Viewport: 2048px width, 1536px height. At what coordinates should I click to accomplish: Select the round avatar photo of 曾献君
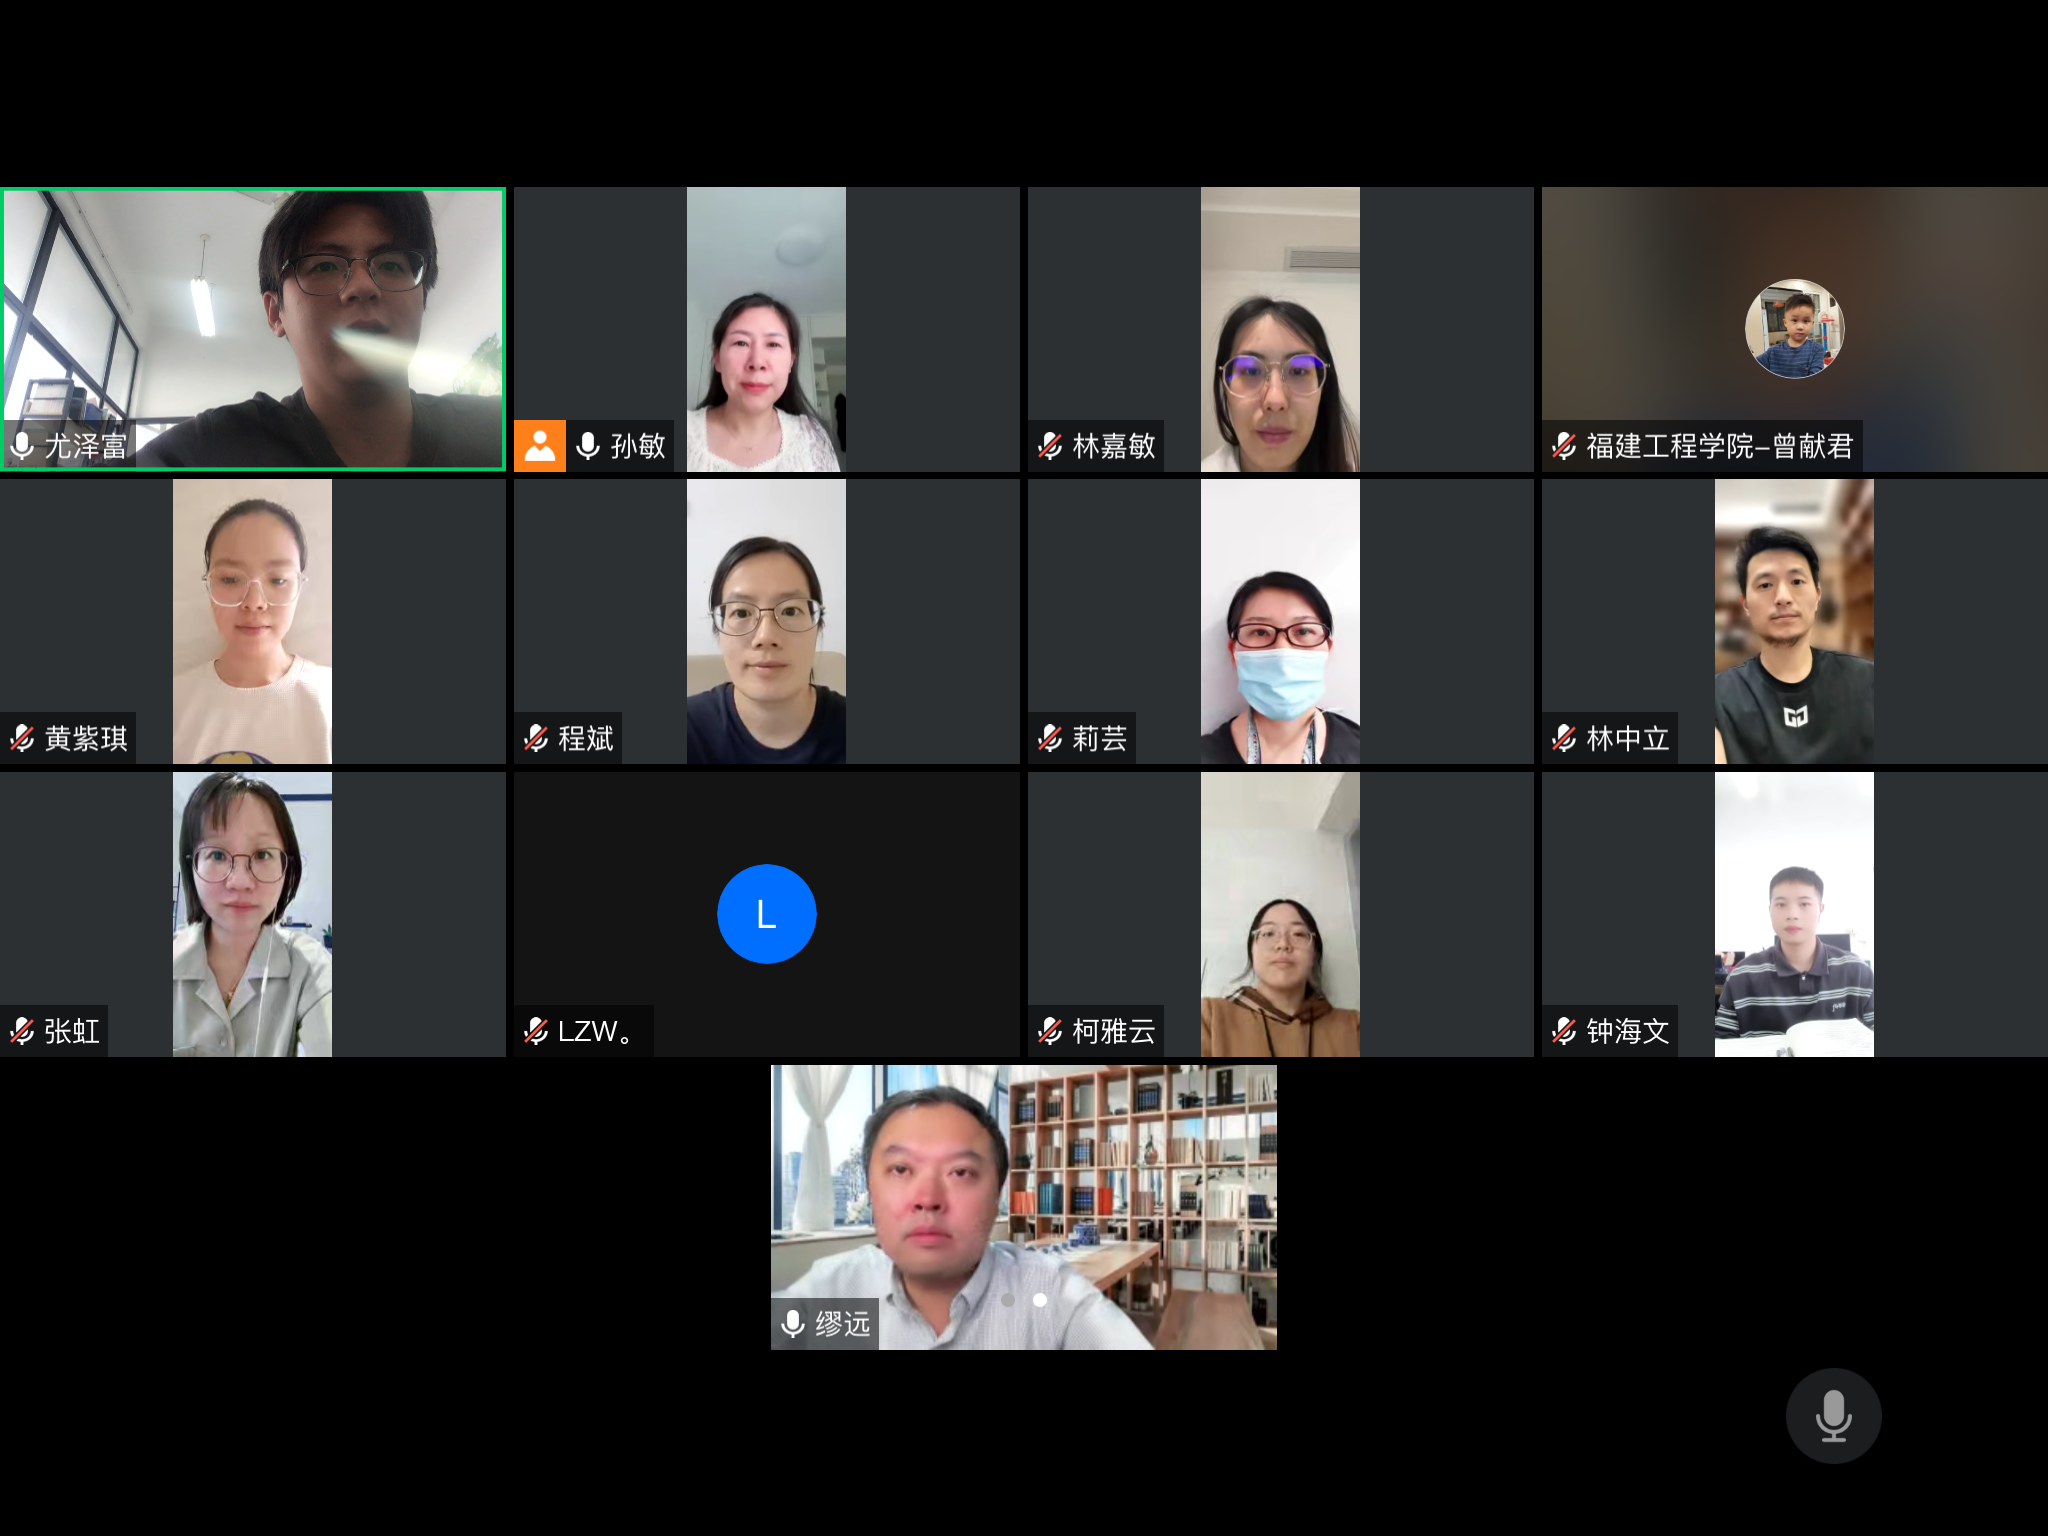[1795, 329]
